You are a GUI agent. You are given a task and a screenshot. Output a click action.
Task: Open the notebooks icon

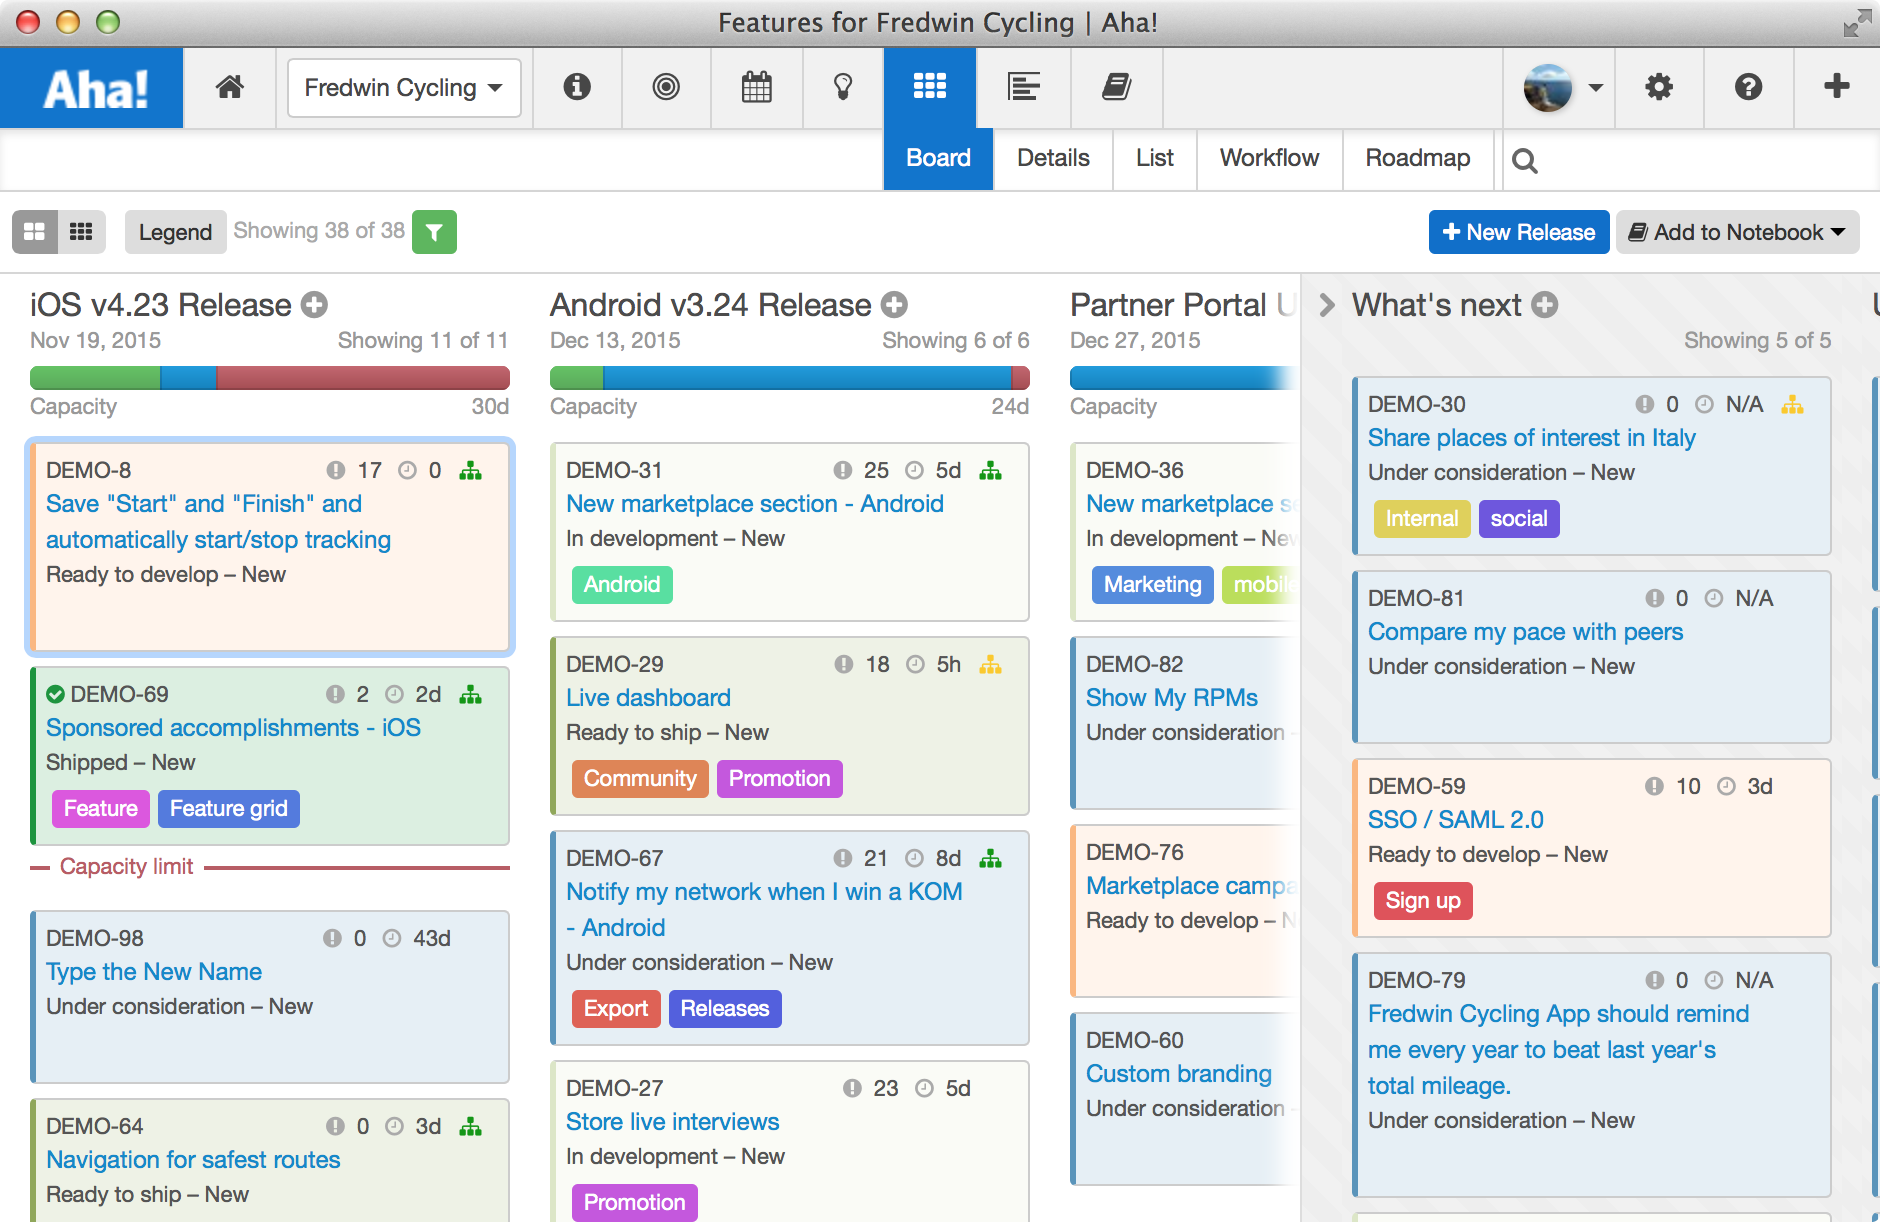pyautogui.click(x=1117, y=87)
